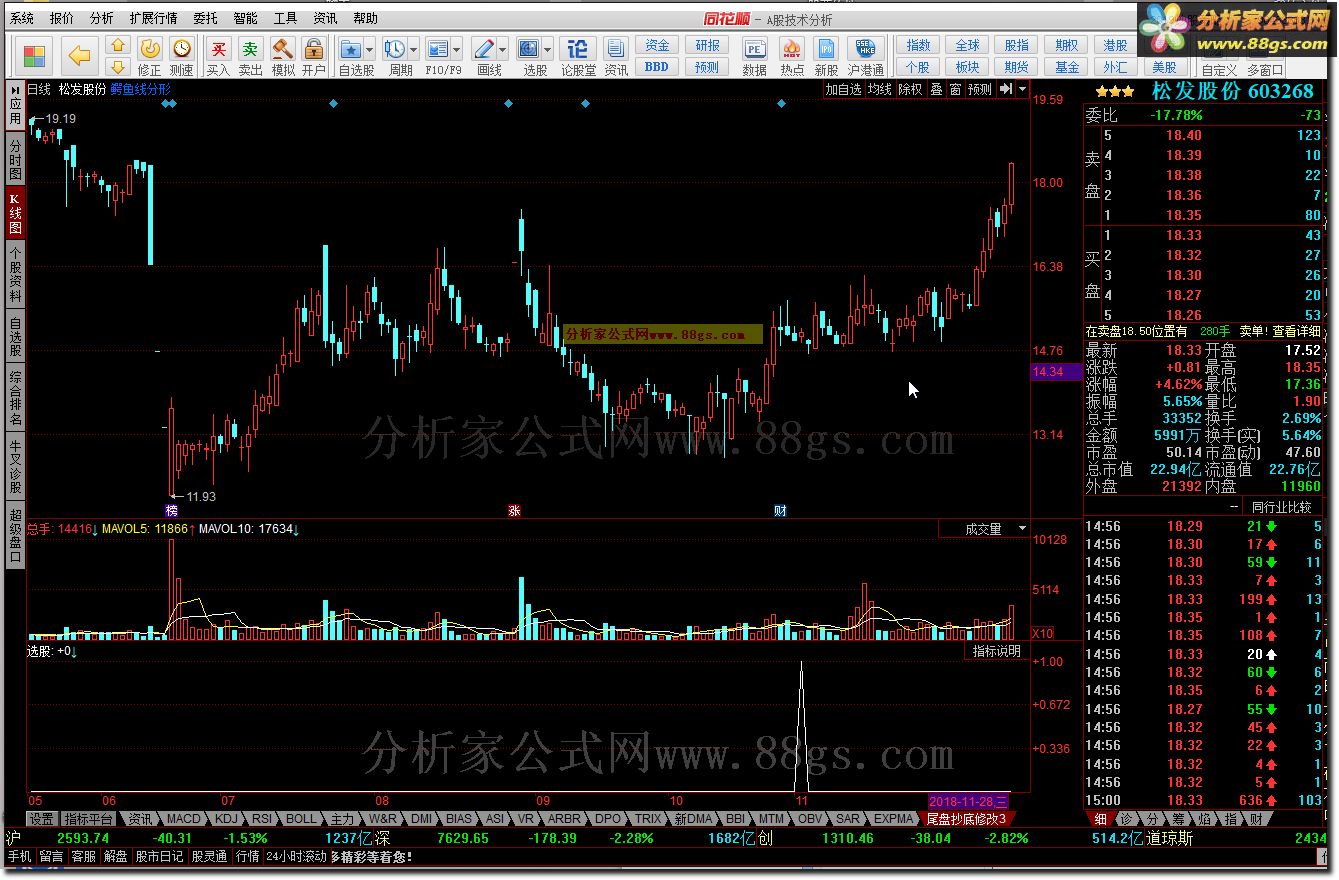
Task: Open the 报价 menu
Action: 62,18
